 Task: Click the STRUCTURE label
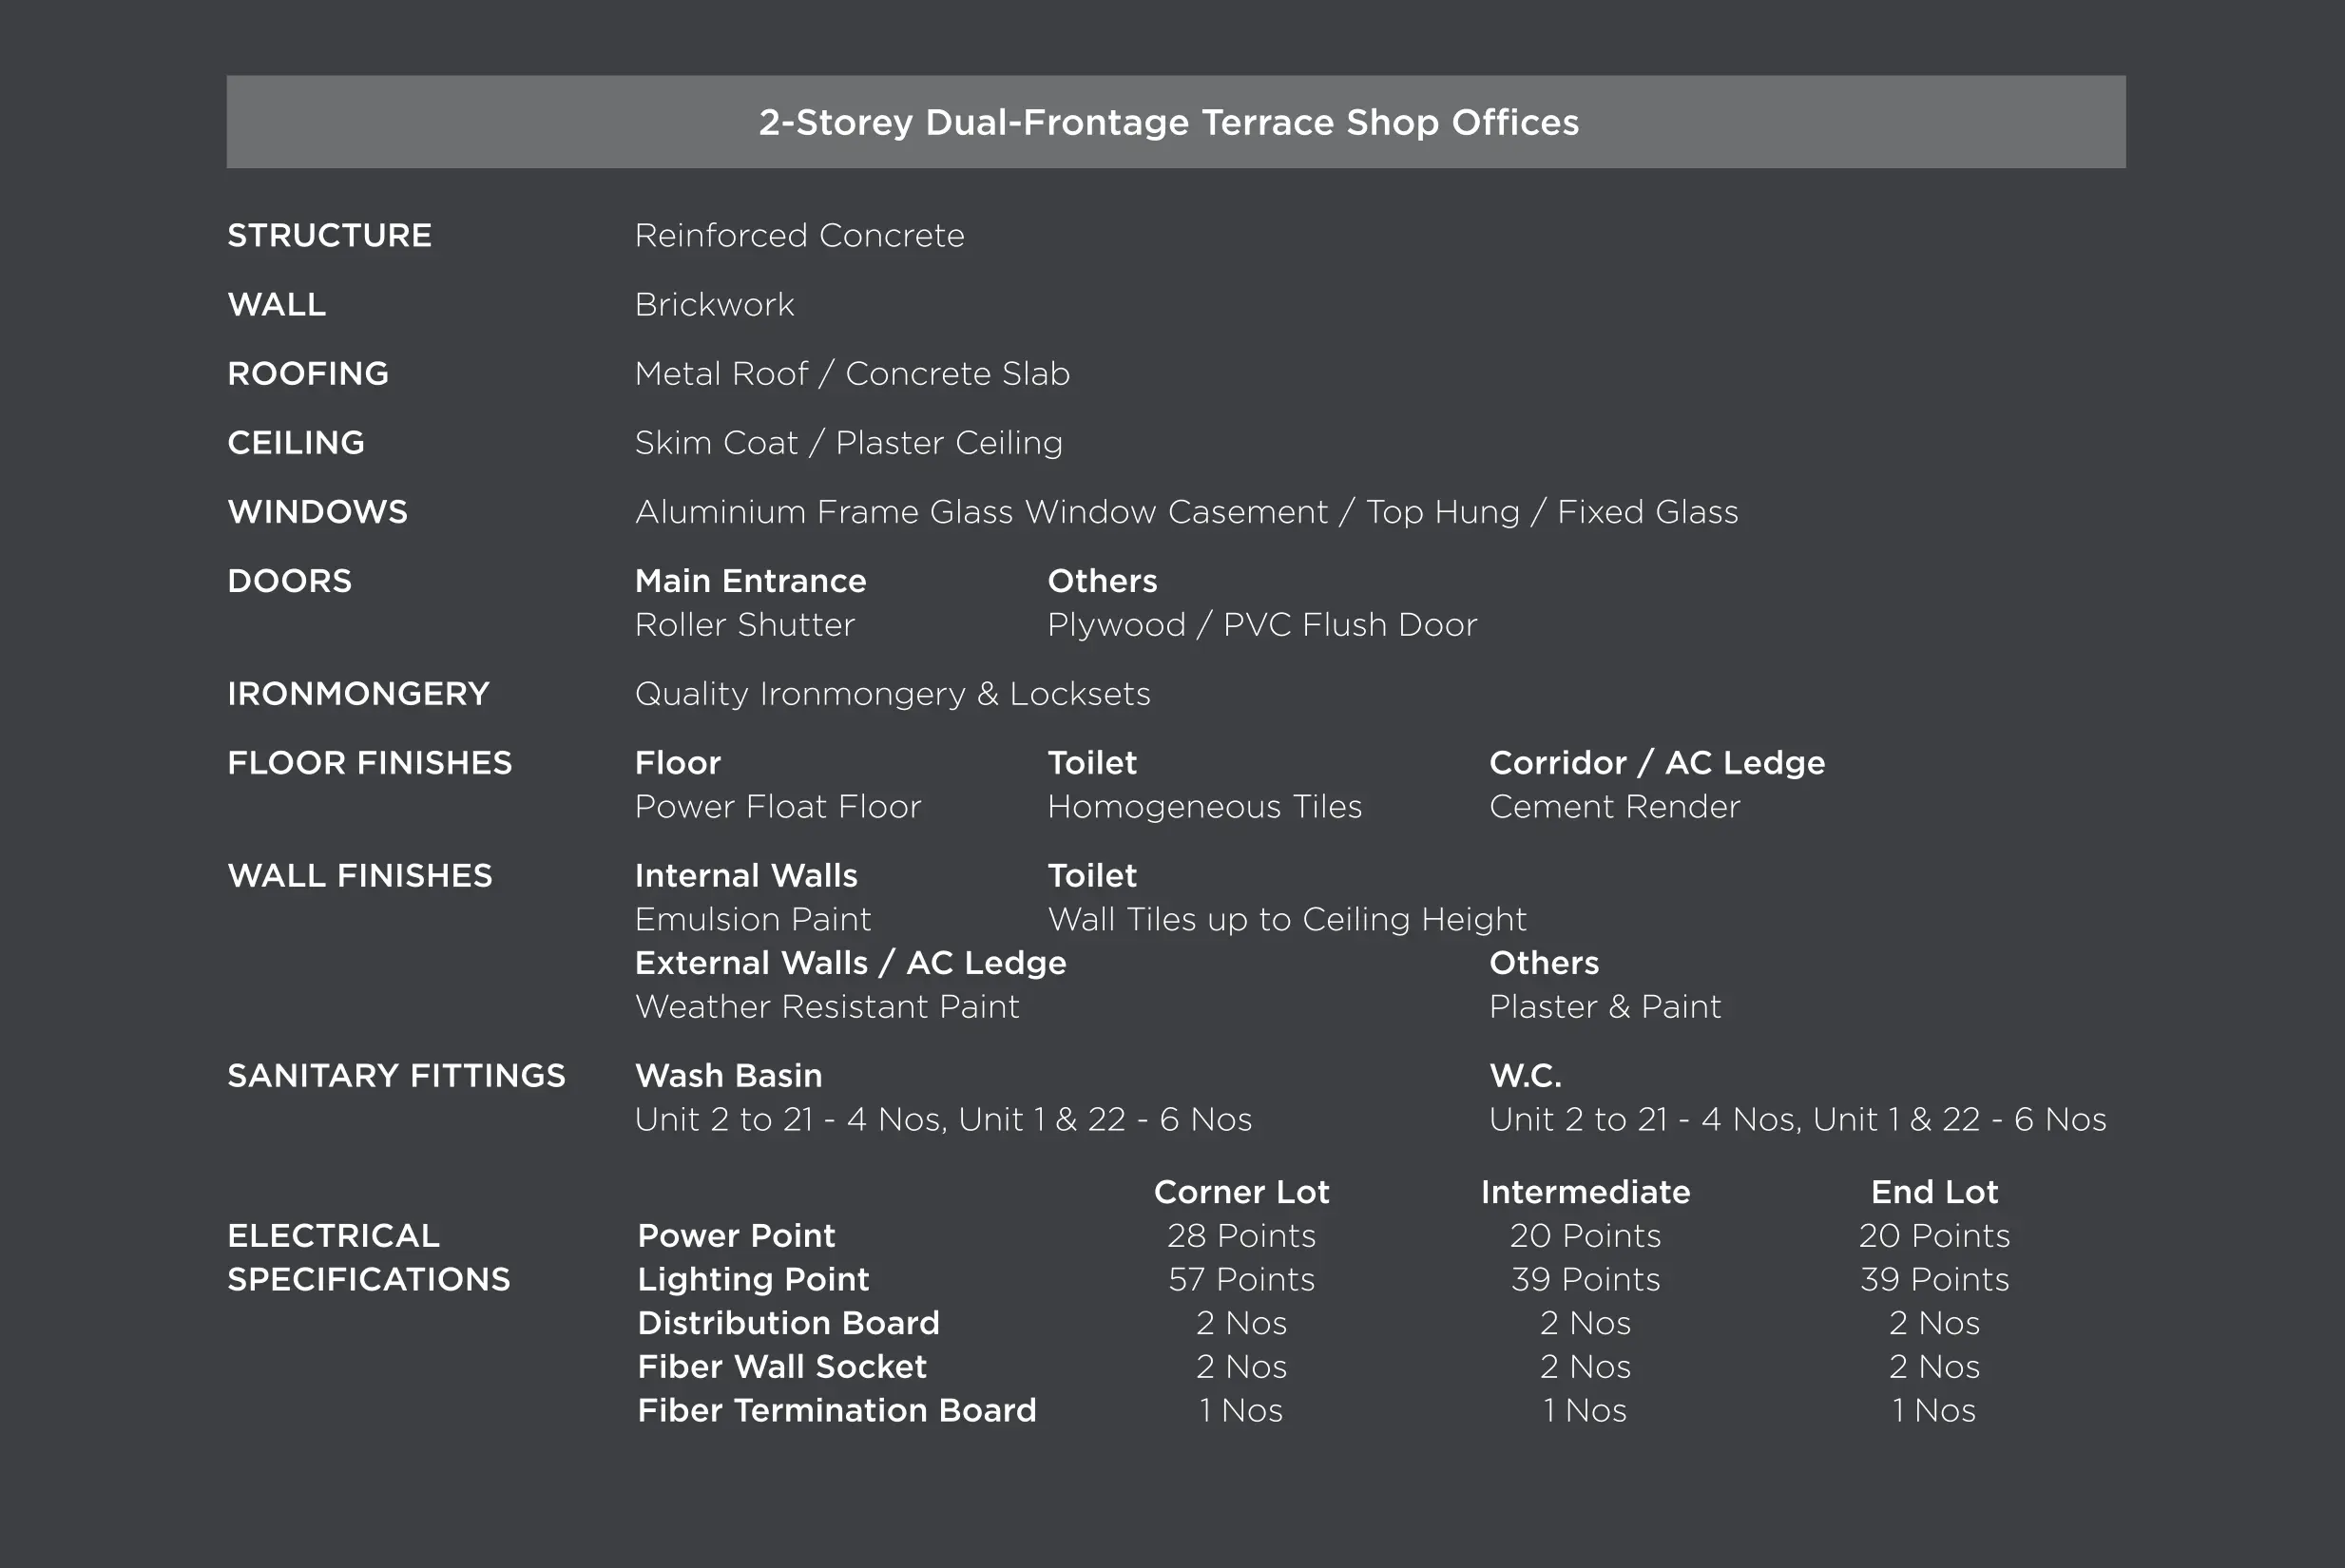tap(329, 235)
